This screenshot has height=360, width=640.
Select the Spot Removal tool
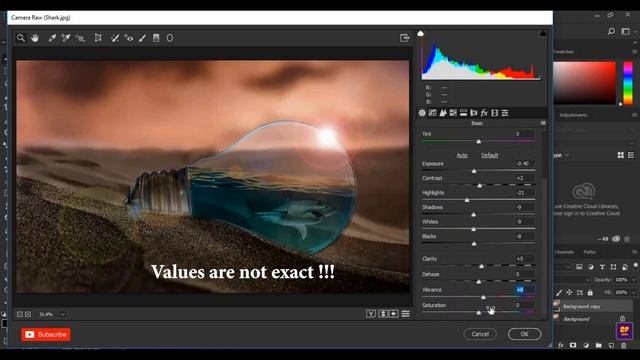coord(115,38)
